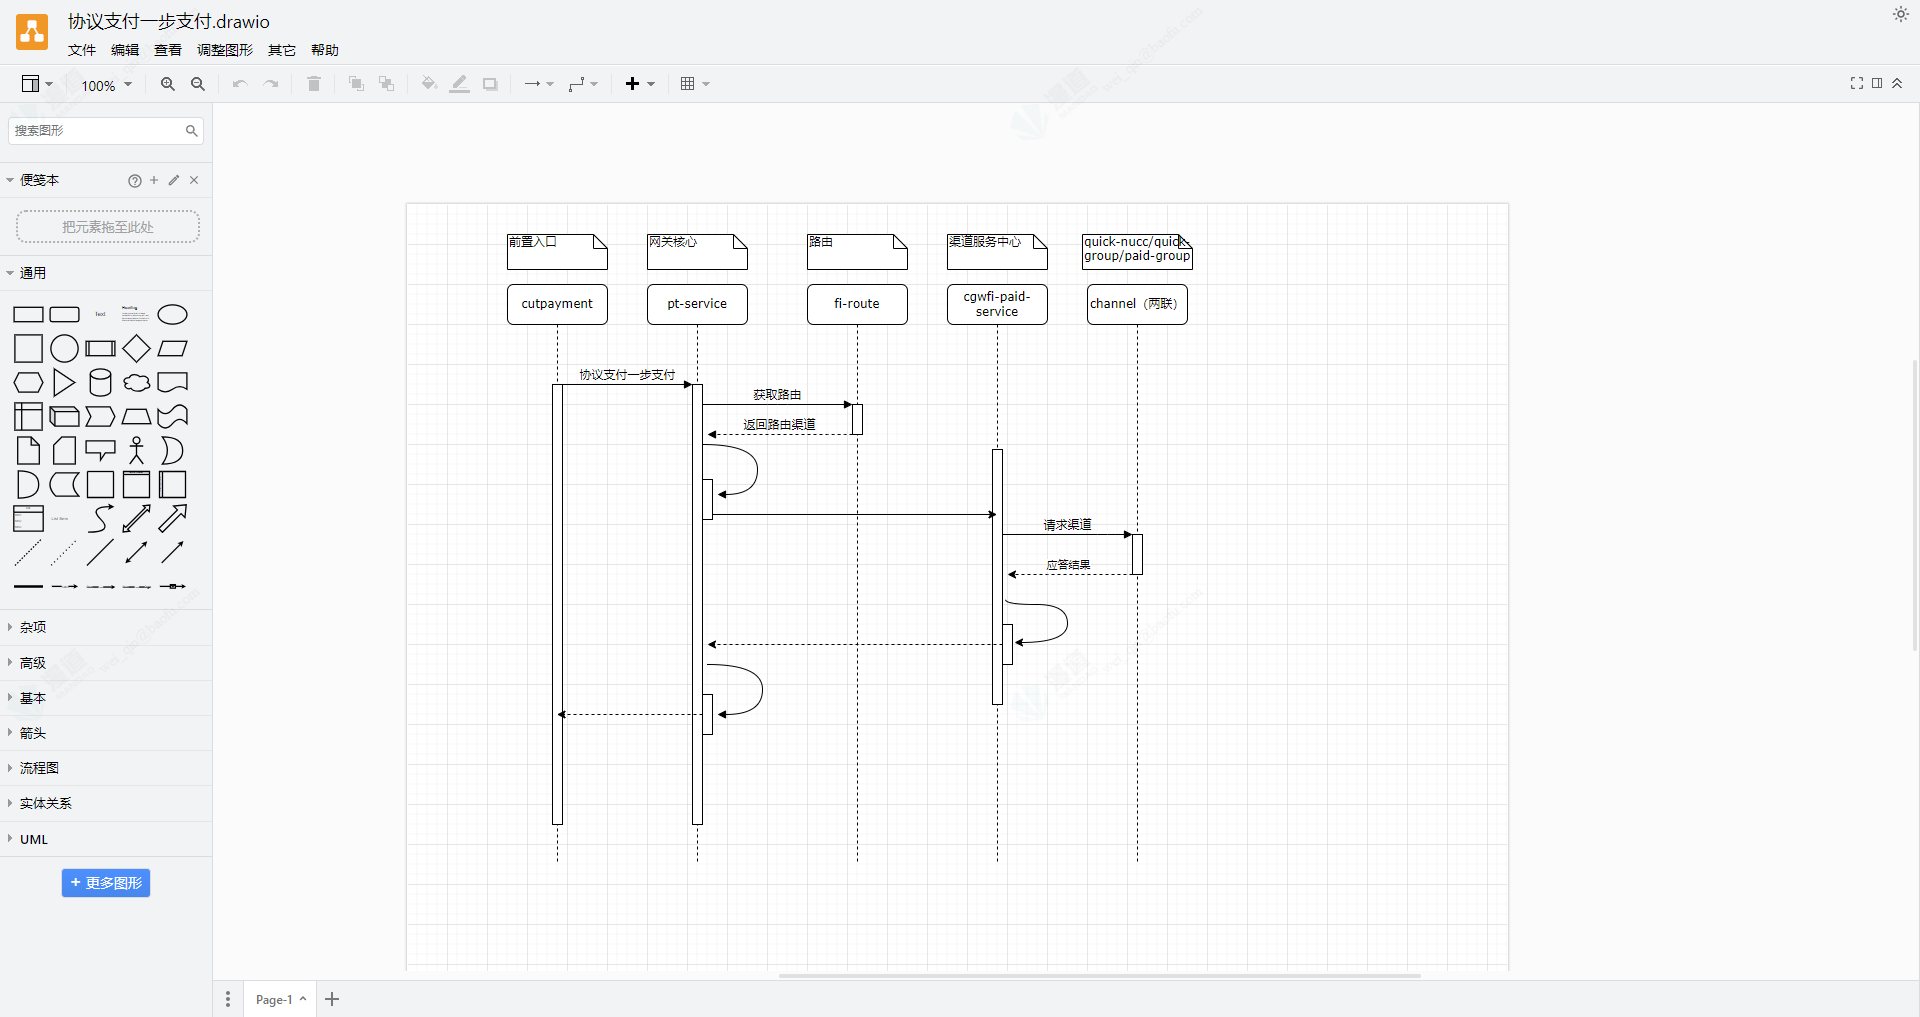Select the callout speech bubble shape
Screen dimensions: 1920x1017
[x=101, y=451]
